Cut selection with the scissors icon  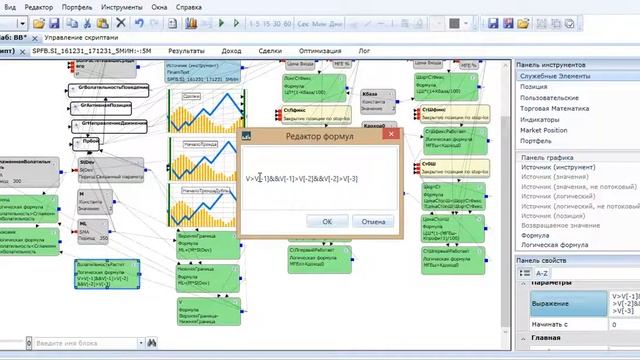(87, 23)
